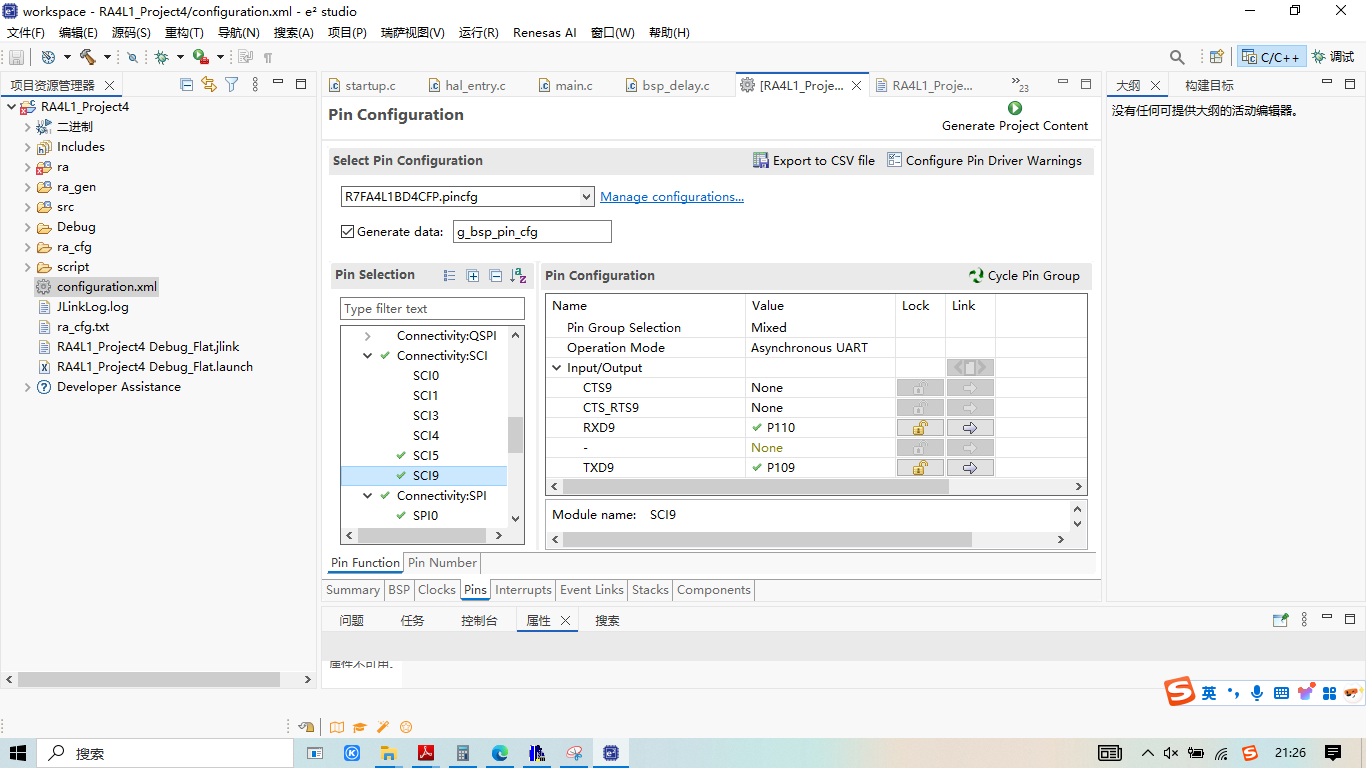Expand the Debug folder
The width and height of the screenshot is (1366, 768).
(27, 227)
